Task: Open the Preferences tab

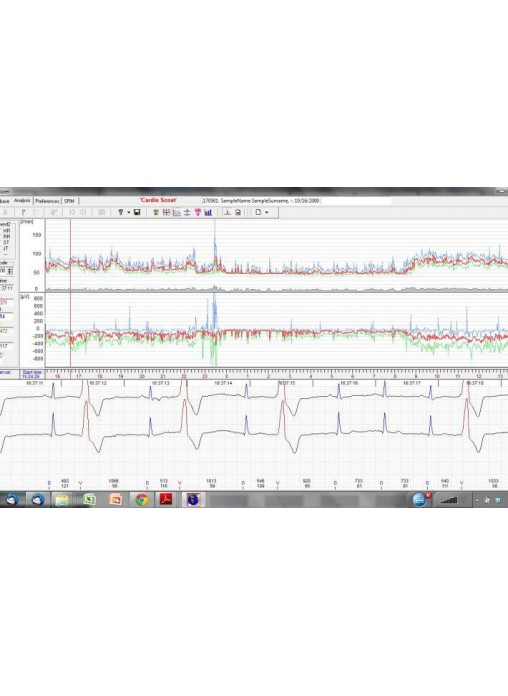Action: pos(47,201)
